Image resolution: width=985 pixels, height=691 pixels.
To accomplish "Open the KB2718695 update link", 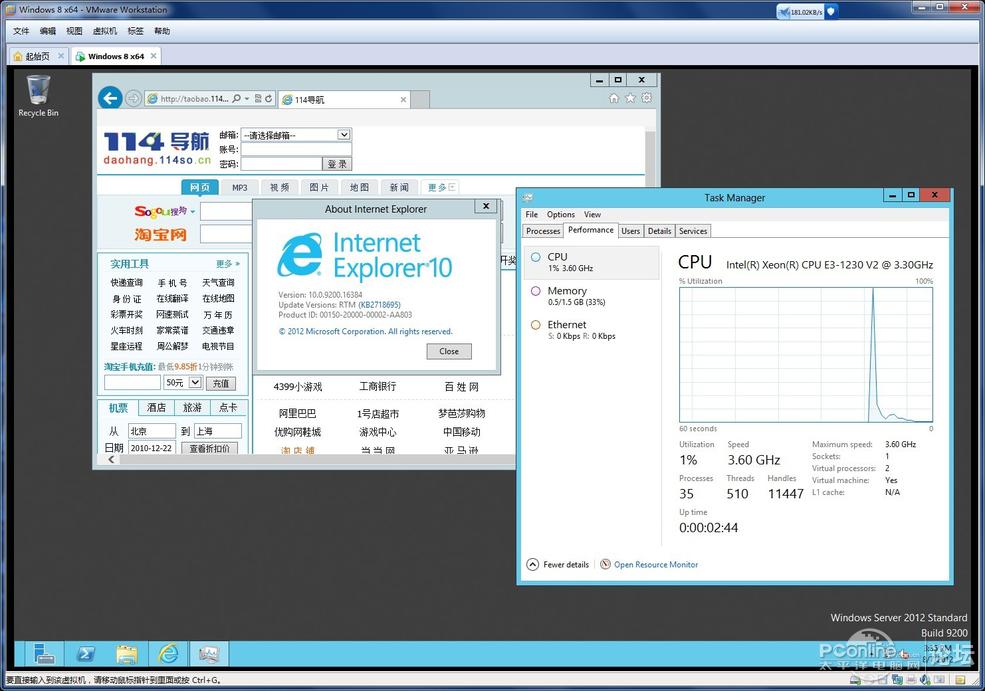I will tap(379, 305).
